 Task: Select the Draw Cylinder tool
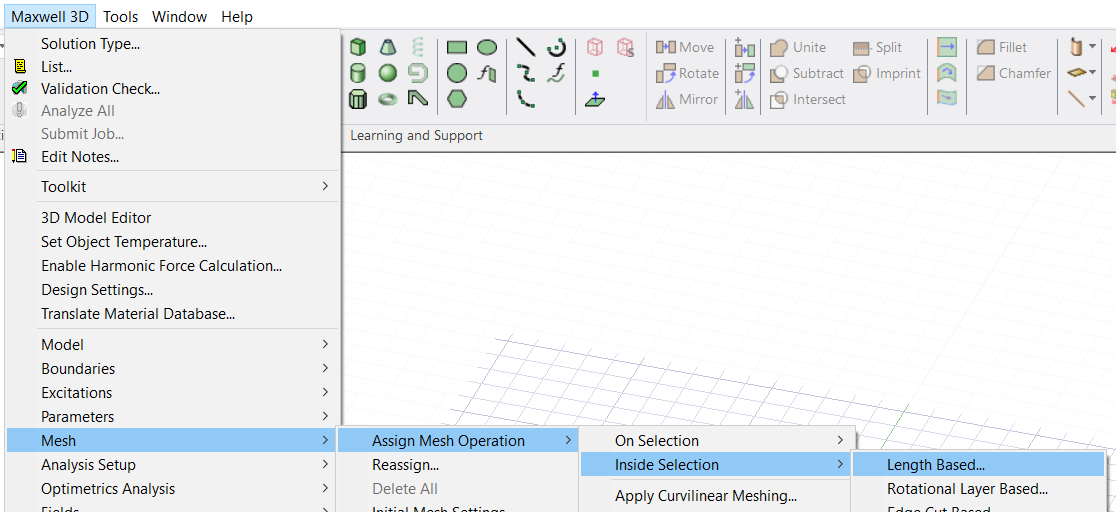(358, 73)
